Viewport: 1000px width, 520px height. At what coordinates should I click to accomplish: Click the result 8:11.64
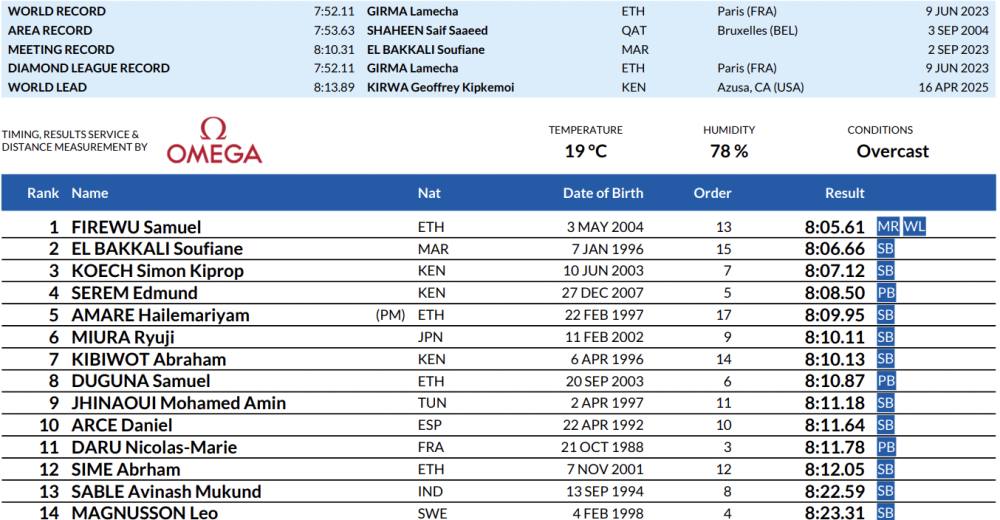coord(834,426)
